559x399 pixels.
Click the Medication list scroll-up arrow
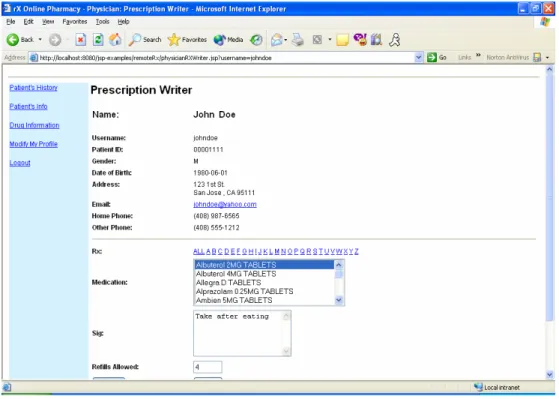point(339,265)
